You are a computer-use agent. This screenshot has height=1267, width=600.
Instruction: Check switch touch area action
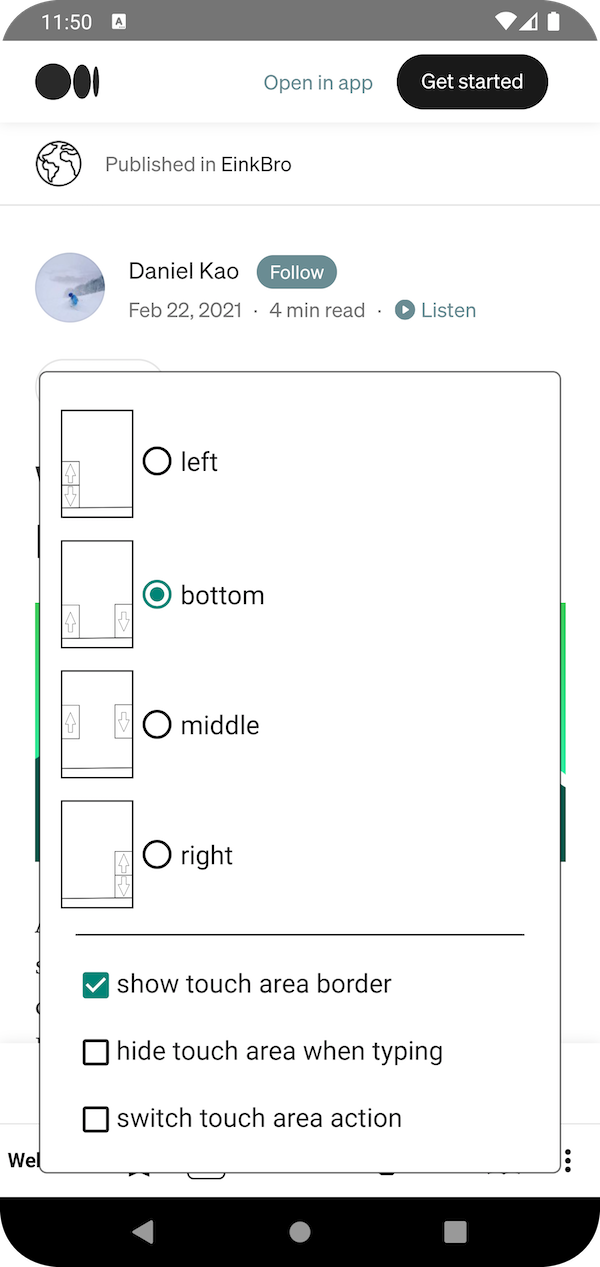tap(96, 1119)
